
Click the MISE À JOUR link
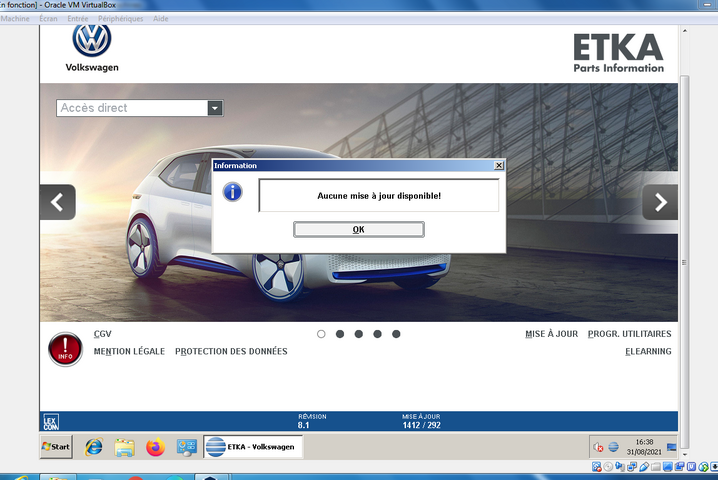[551, 334]
